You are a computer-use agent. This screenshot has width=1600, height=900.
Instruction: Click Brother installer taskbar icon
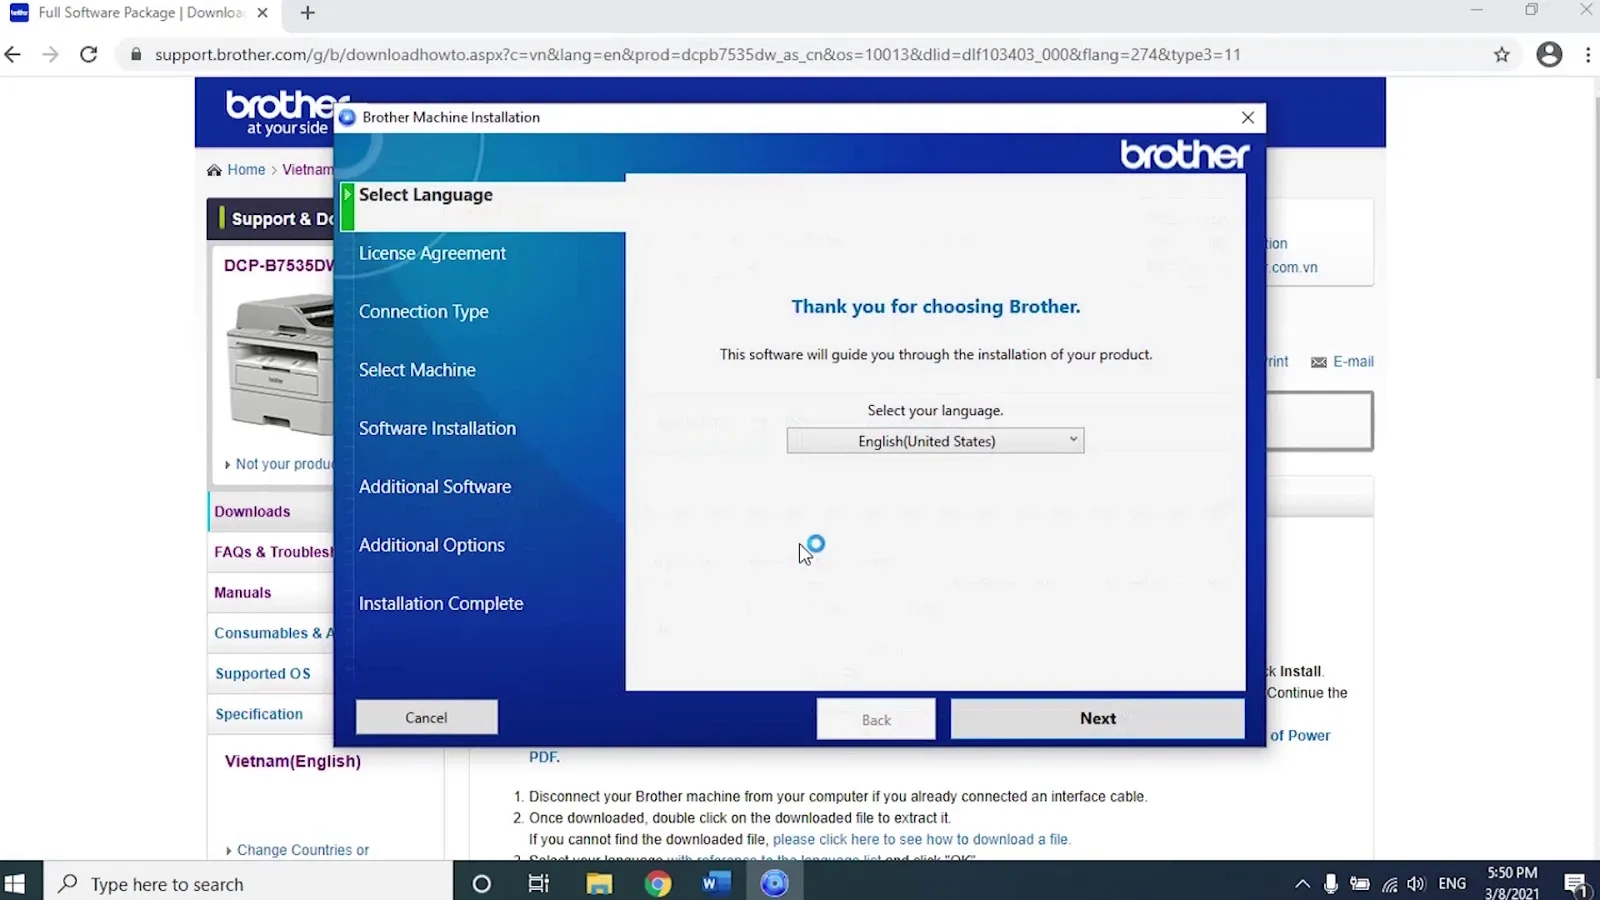(x=775, y=884)
